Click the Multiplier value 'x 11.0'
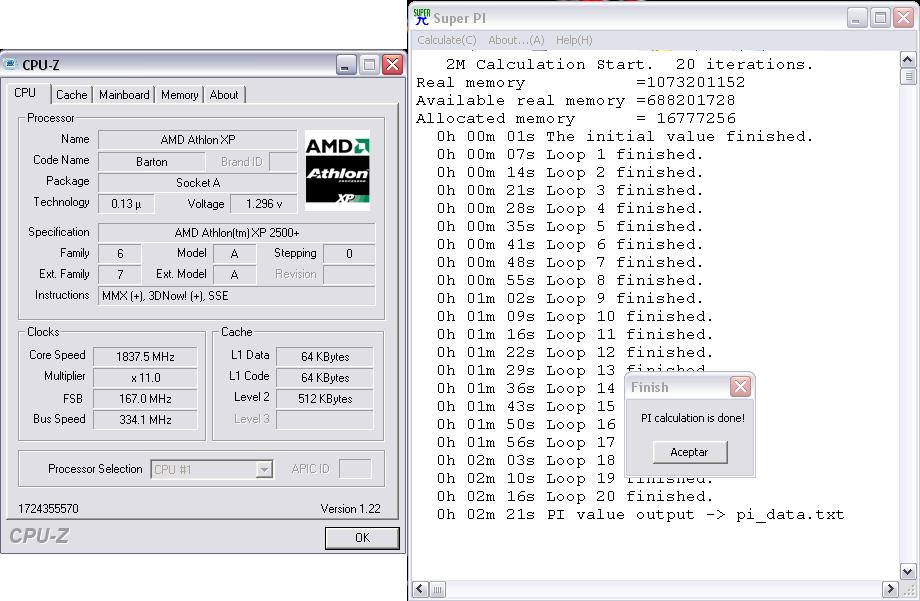The width and height of the screenshot is (920, 601). click(145, 377)
